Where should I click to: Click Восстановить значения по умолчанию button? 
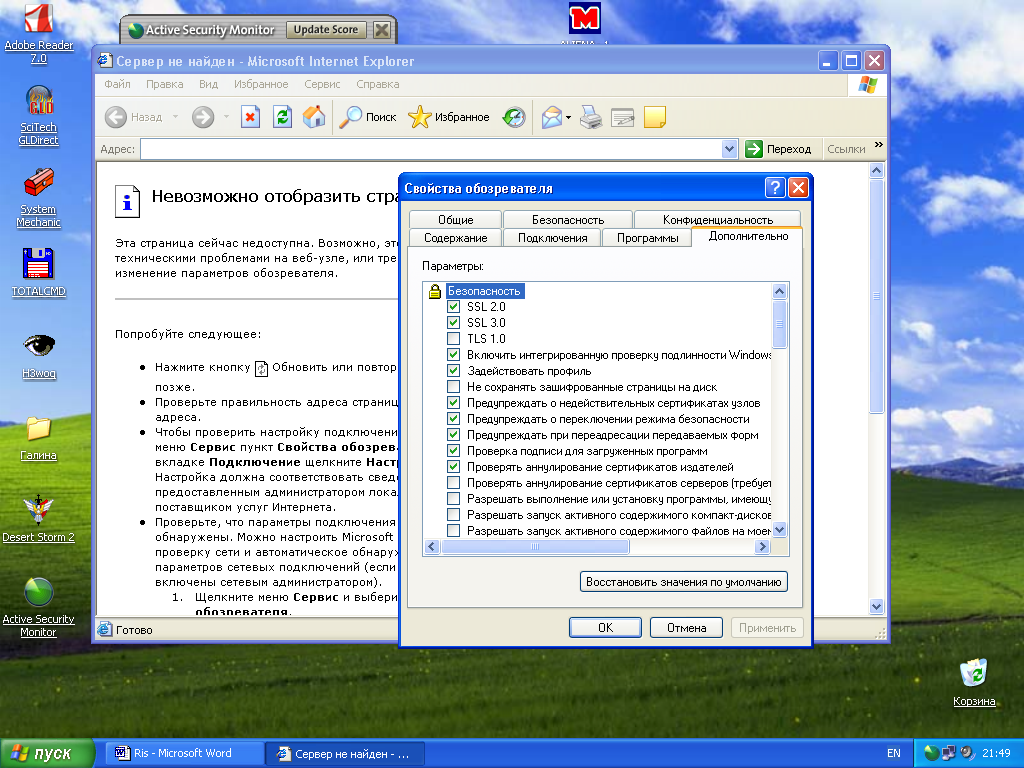pyautogui.click(x=684, y=582)
